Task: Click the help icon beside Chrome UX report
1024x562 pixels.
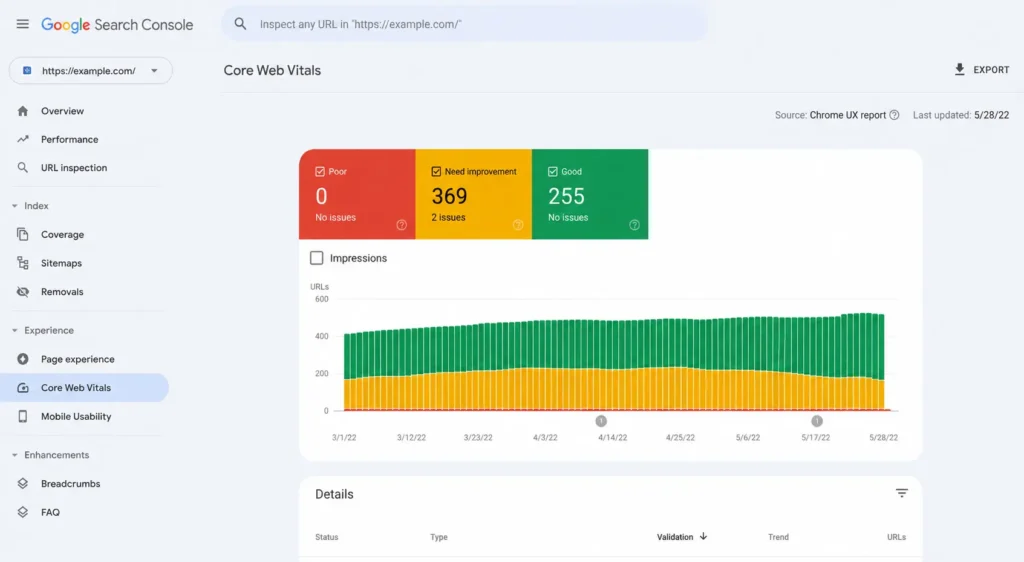Action: (894, 115)
